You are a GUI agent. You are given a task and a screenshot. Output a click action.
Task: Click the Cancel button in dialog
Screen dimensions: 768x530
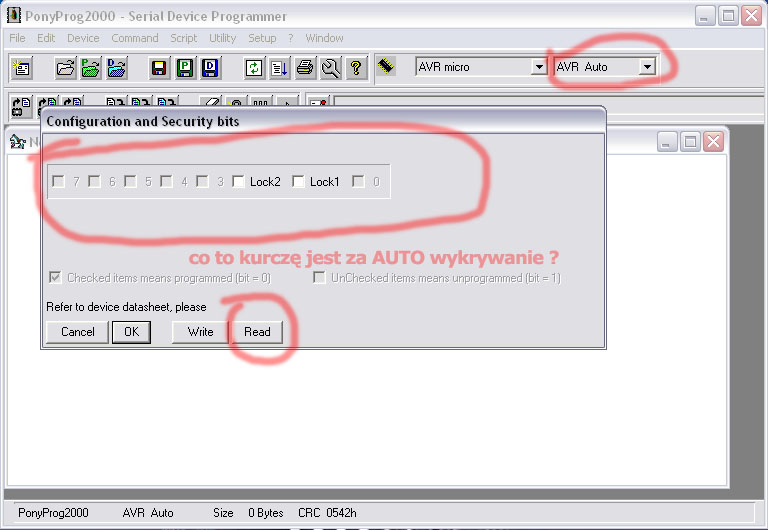tap(77, 332)
